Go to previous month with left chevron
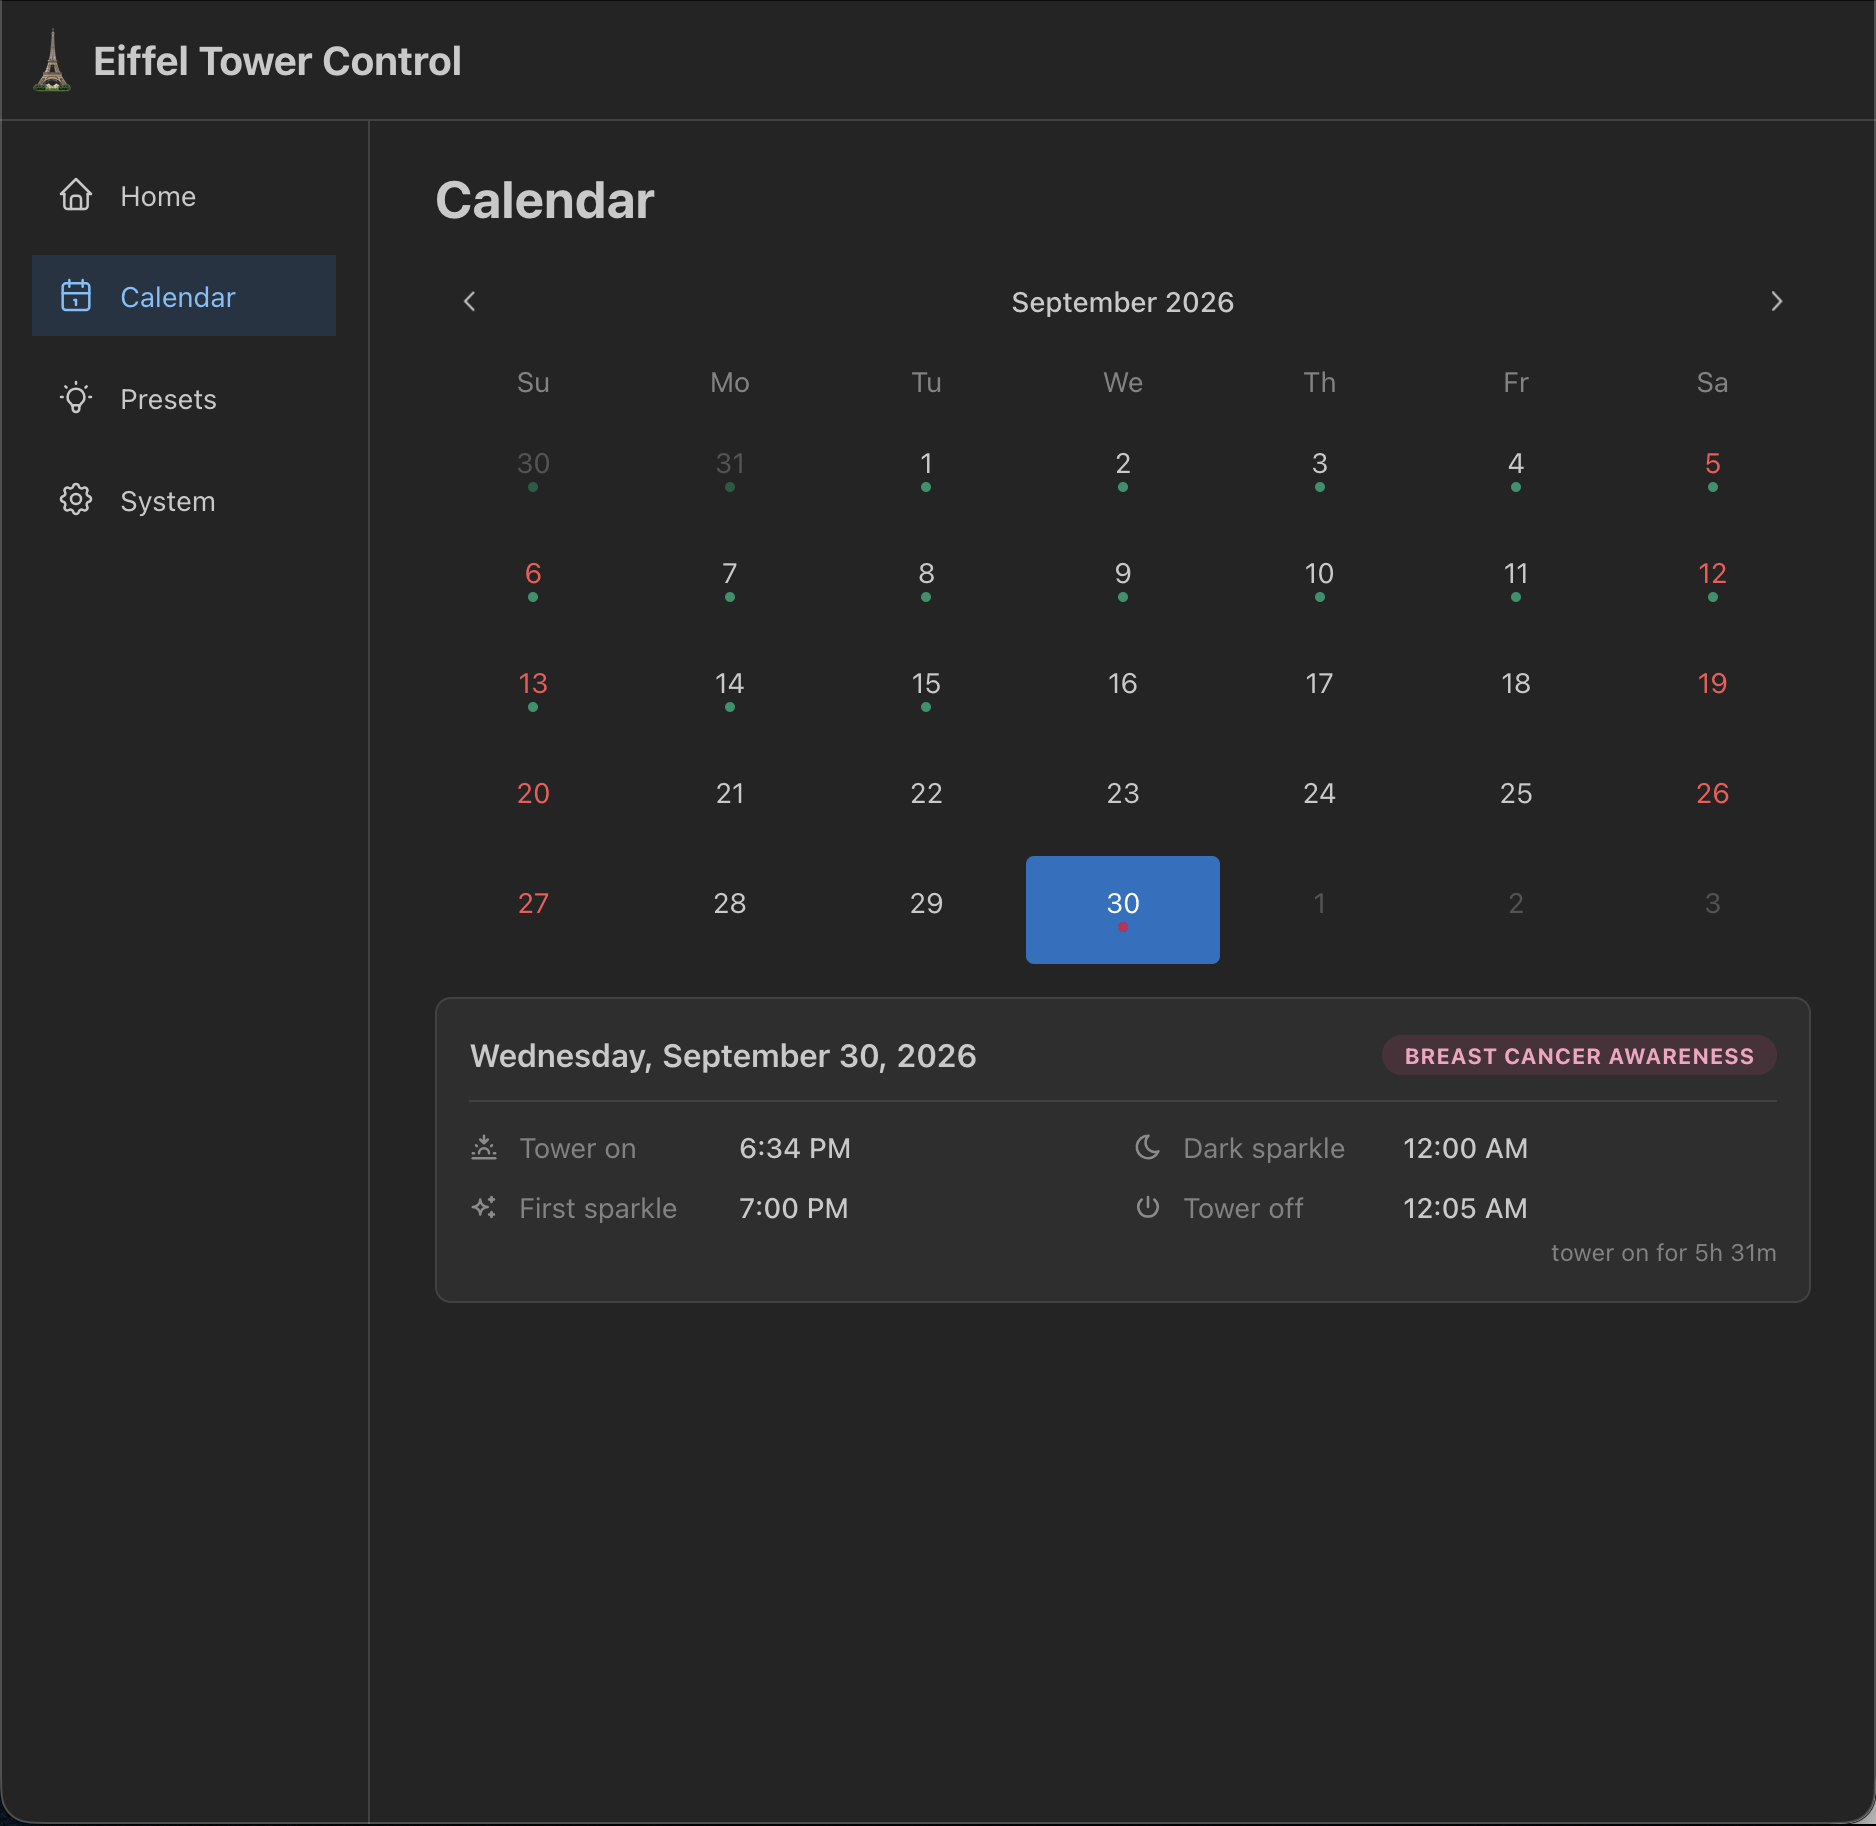1876x1826 pixels. pyautogui.click(x=469, y=301)
